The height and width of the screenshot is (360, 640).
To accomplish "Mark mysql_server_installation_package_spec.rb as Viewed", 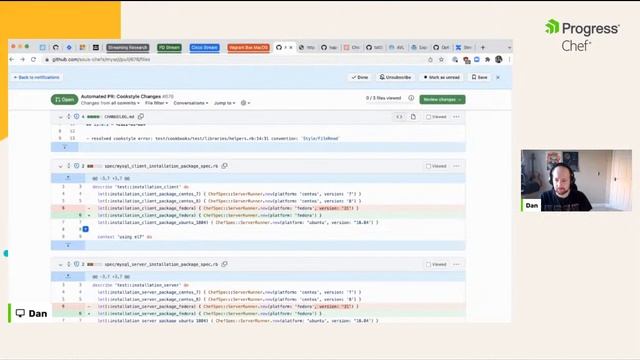I will 436,264.
